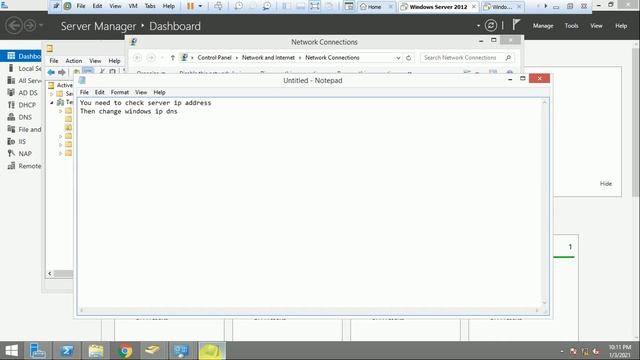The height and width of the screenshot is (360, 640).
Task: Click the VMware manage snapshots icon
Action: 267,6
